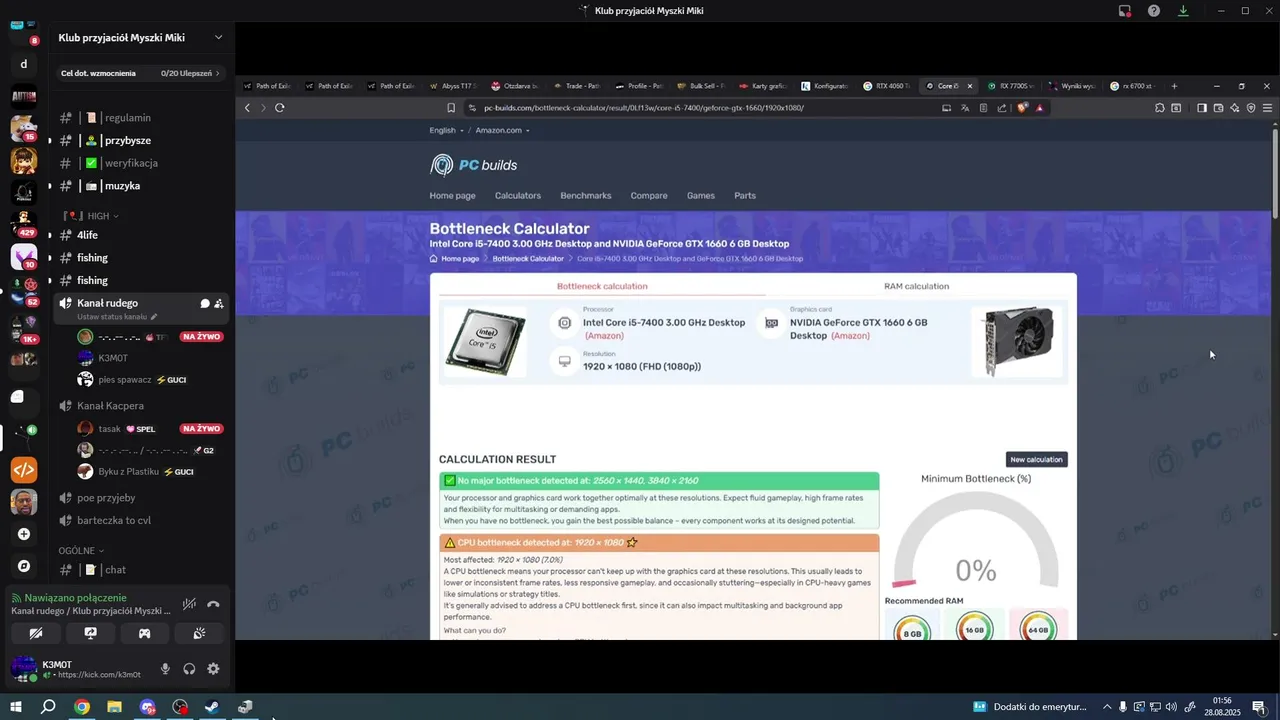Click Discord download update arrow
Screen dimensions: 1280x720
click(1183, 11)
